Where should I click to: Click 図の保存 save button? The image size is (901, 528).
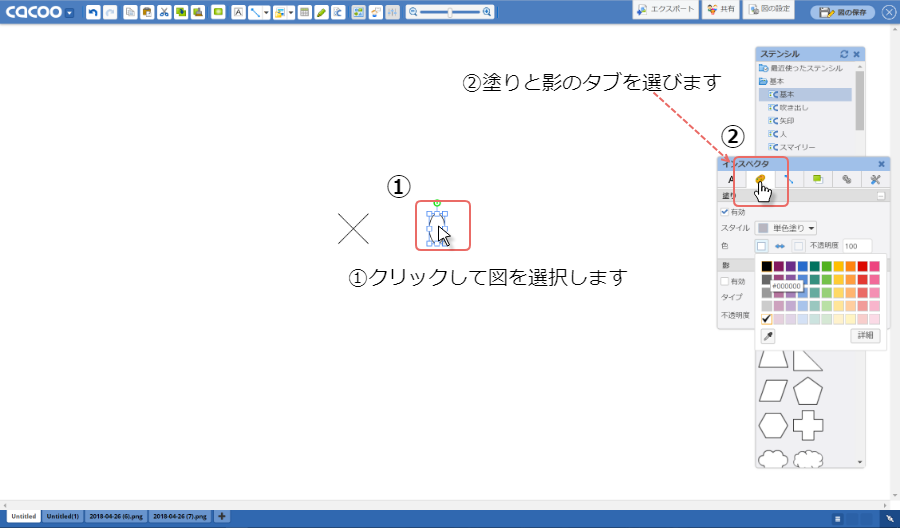[843, 12]
